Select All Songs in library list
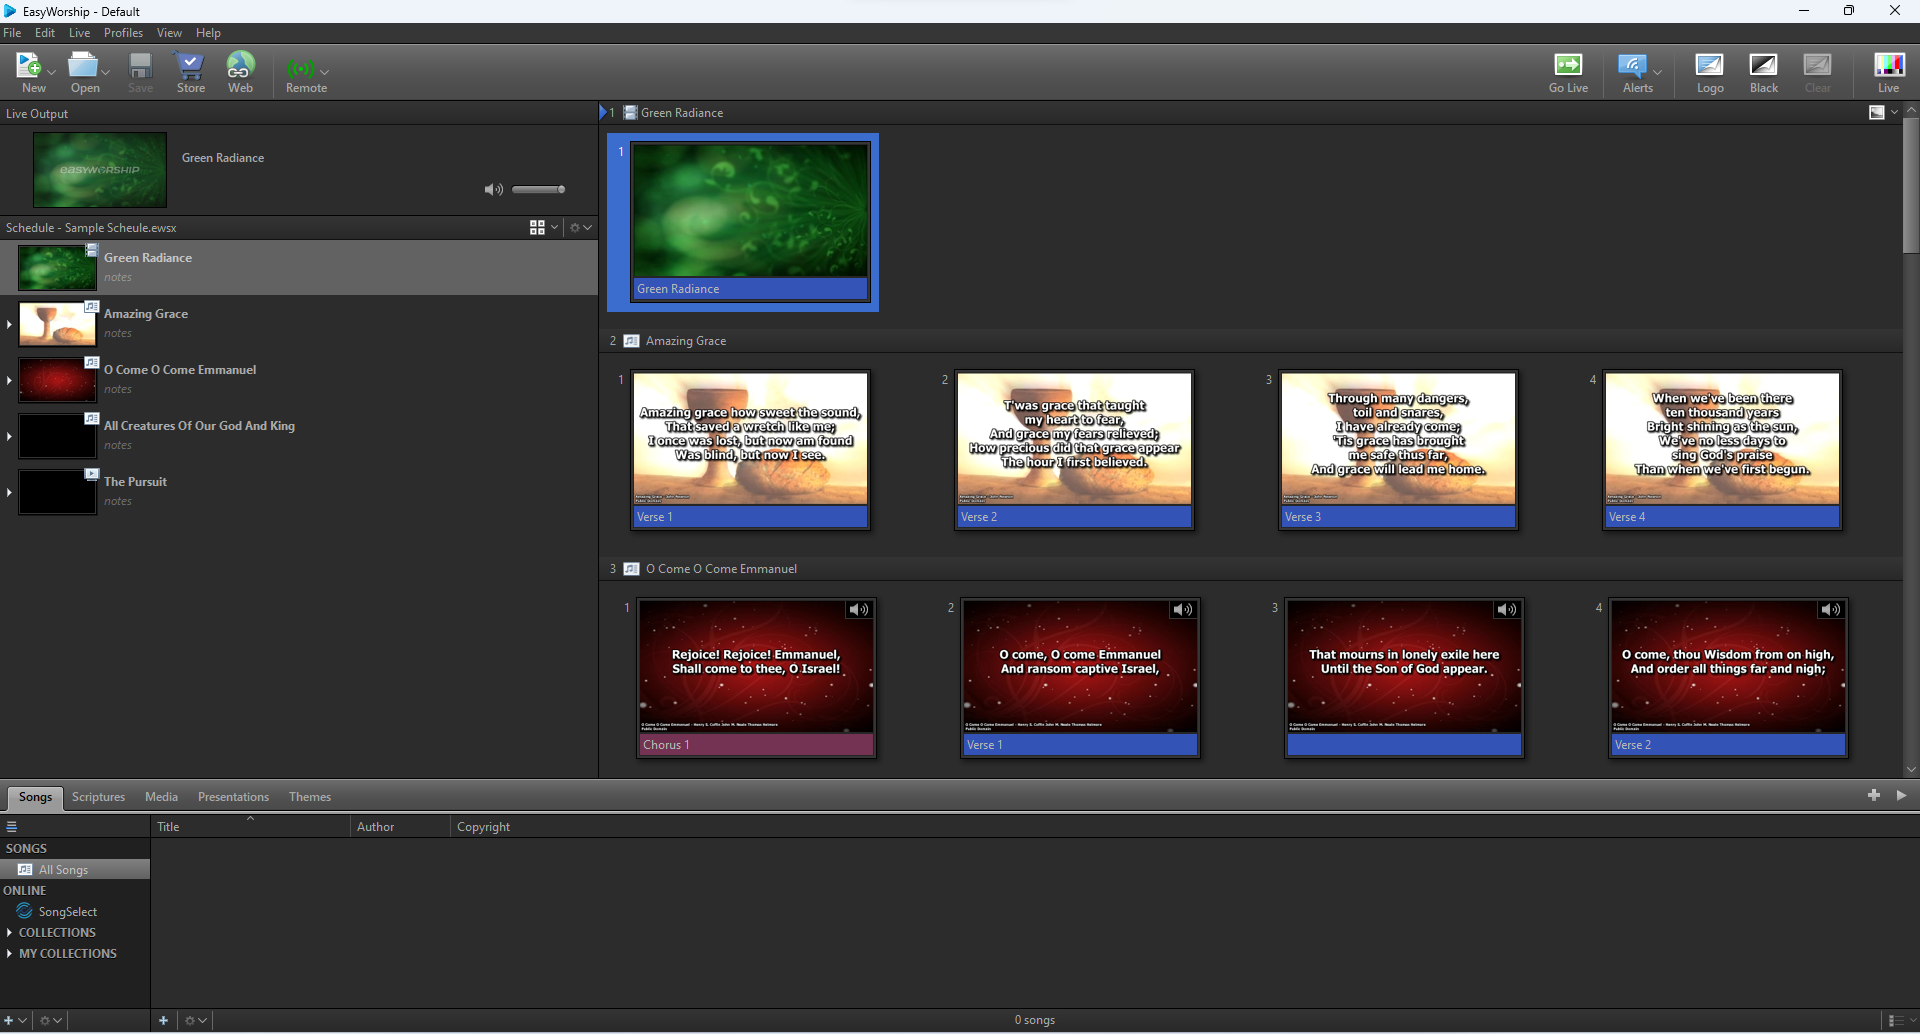 (x=63, y=870)
